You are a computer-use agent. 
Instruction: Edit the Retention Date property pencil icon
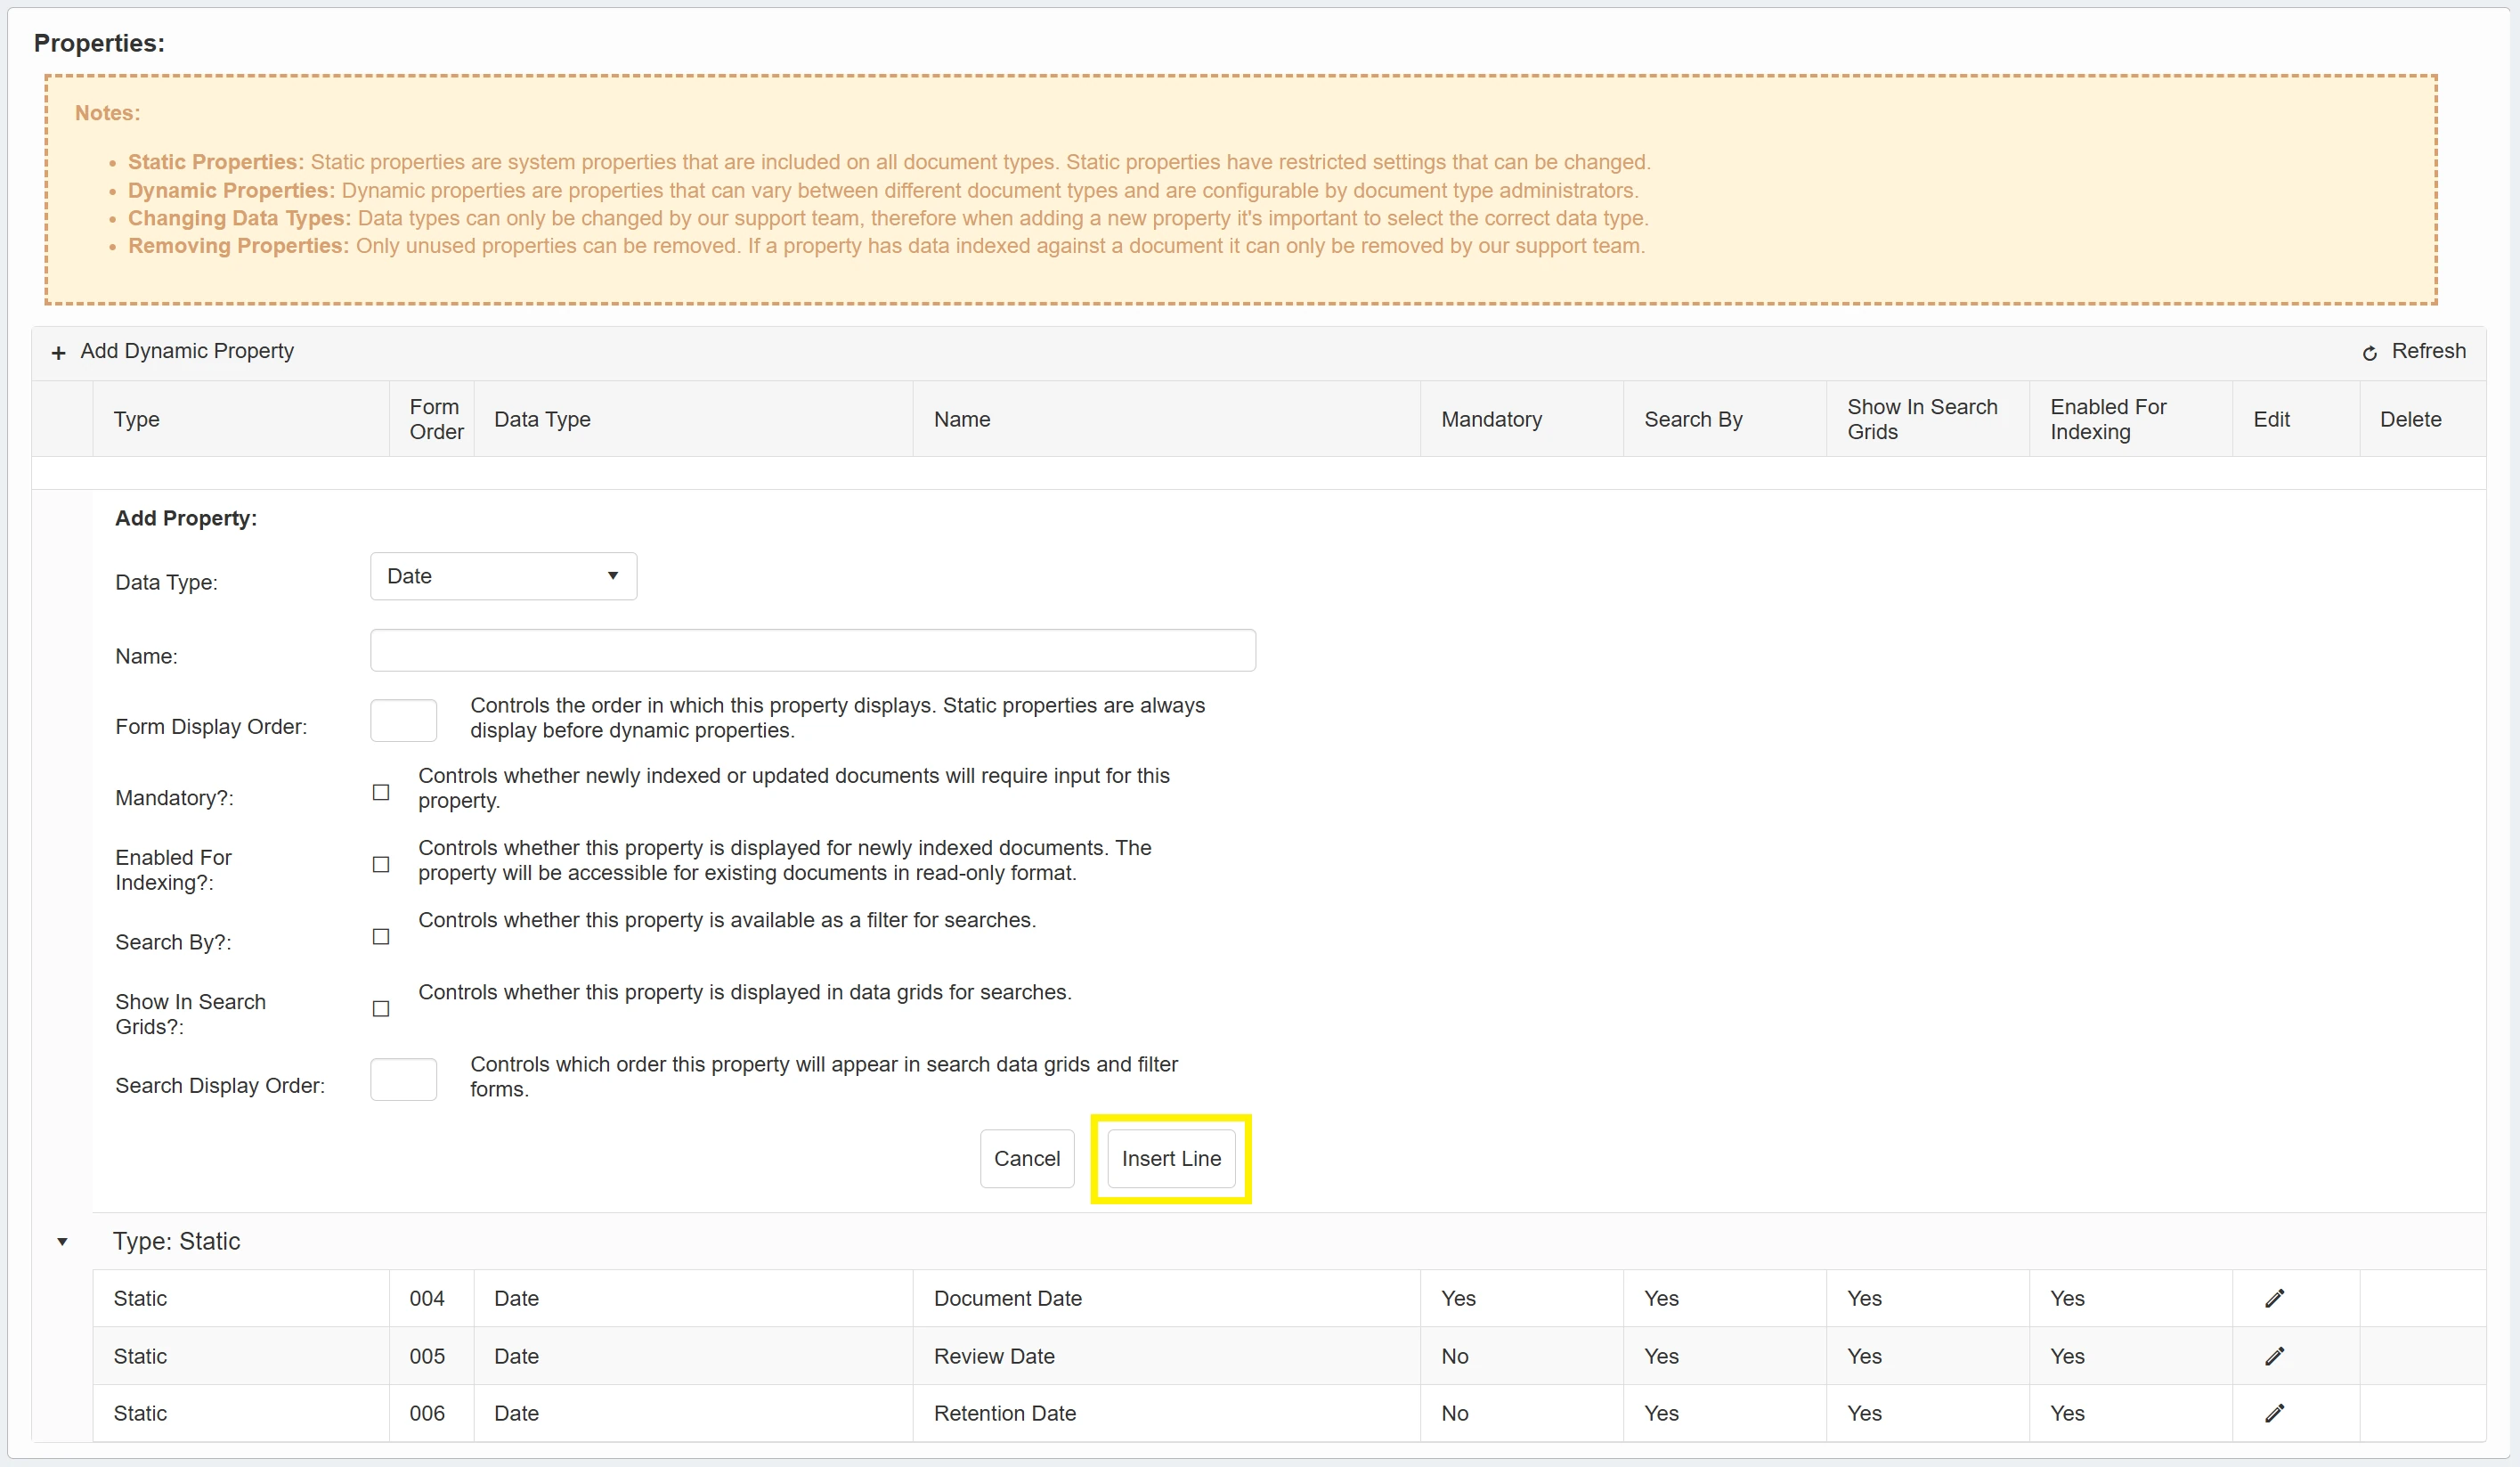pos(2275,1413)
